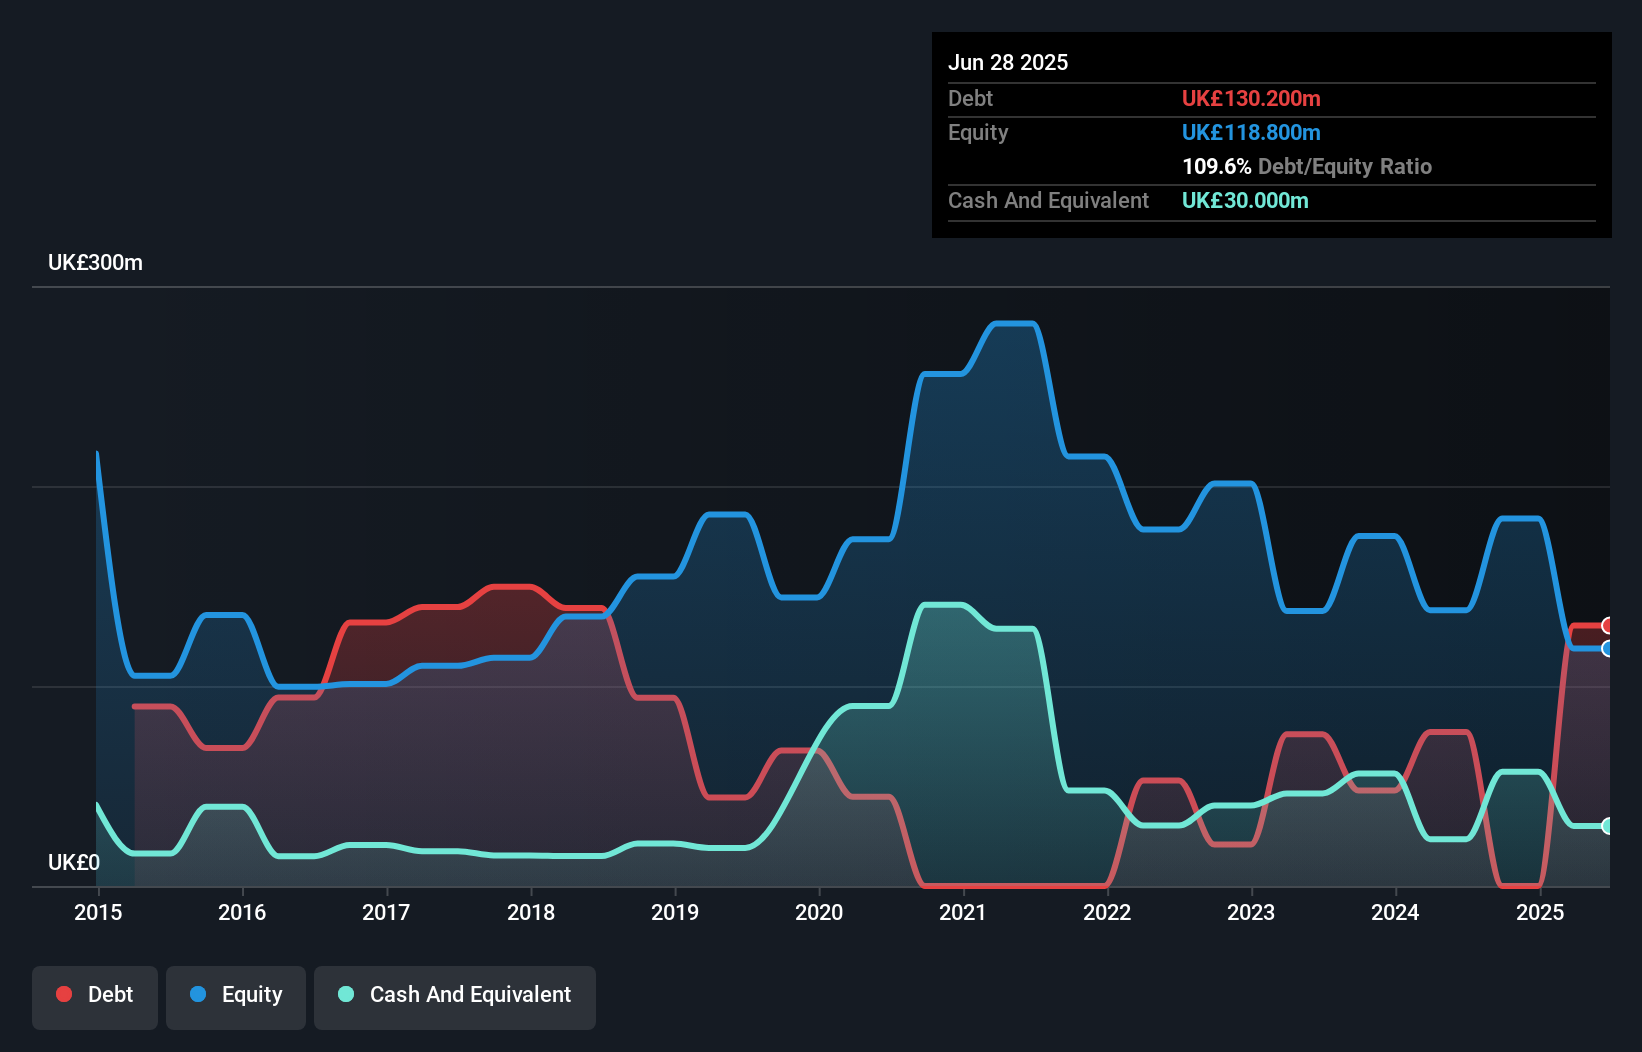Screen dimensions: 1642x1052
Task: Toggle the Cash And Equivalent series off
Action: [x=455, y=995]
